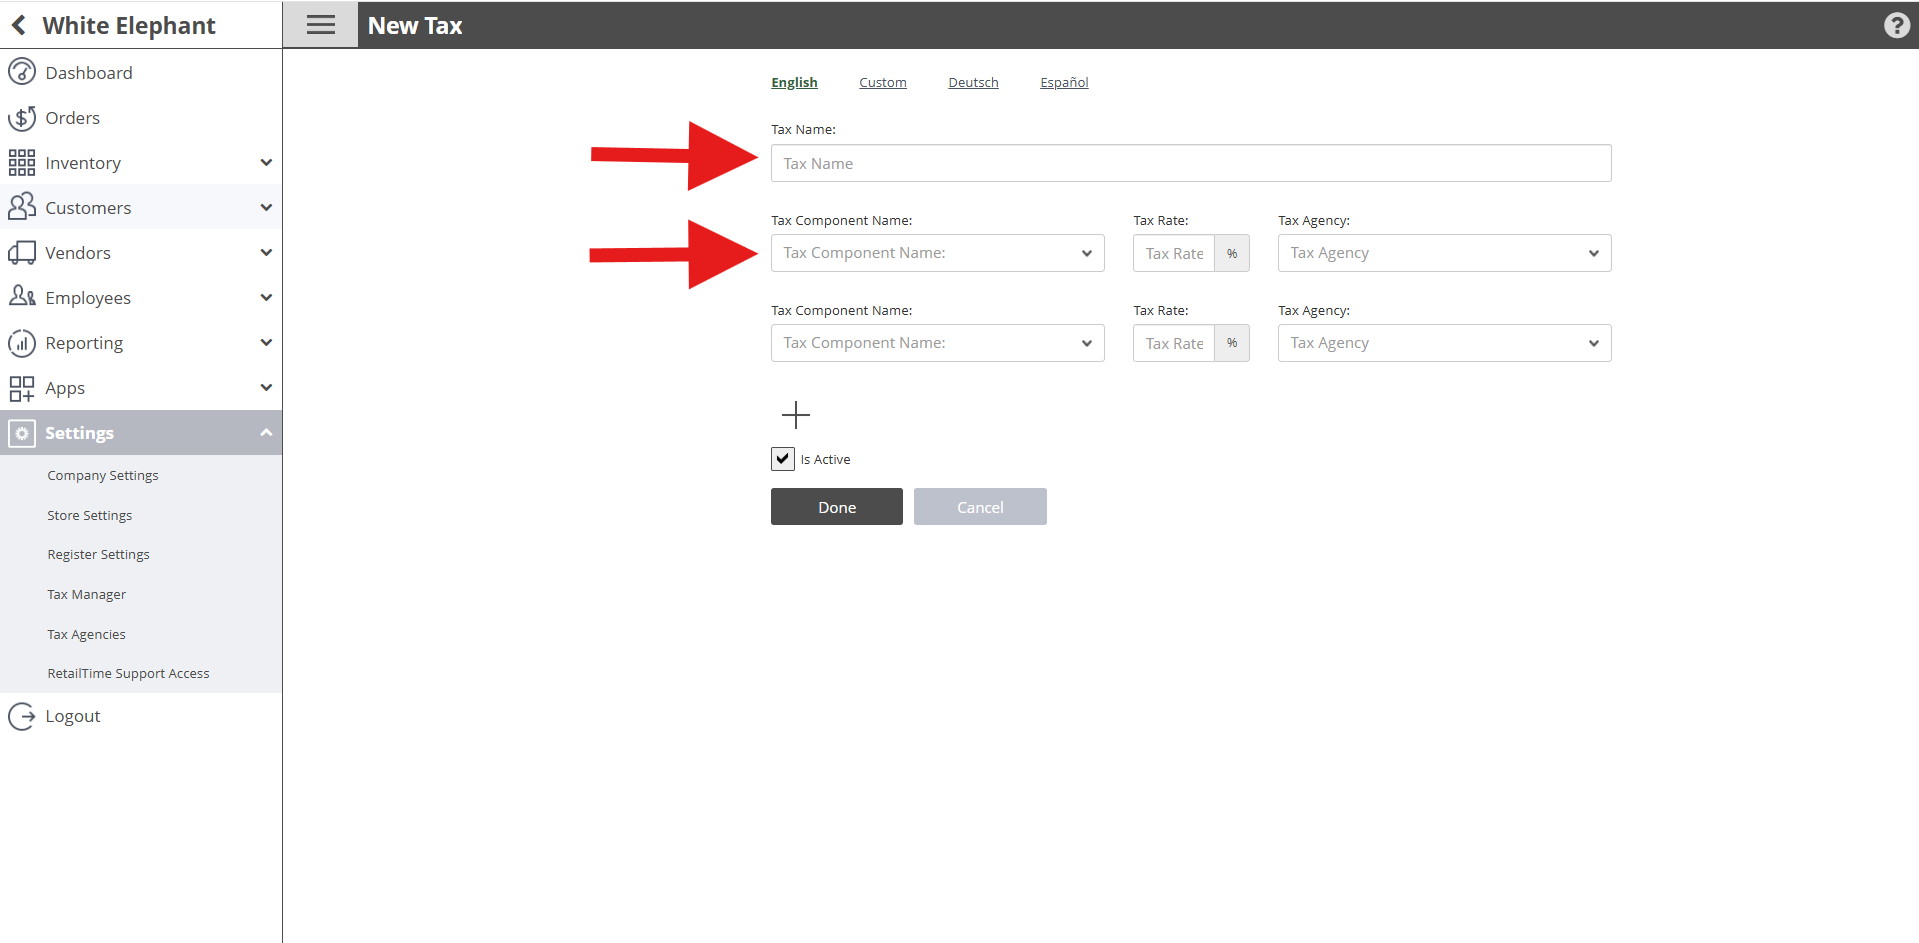Screen dimensions: 1919x943
Task: Click the Done button
Action: coord(837,507)
